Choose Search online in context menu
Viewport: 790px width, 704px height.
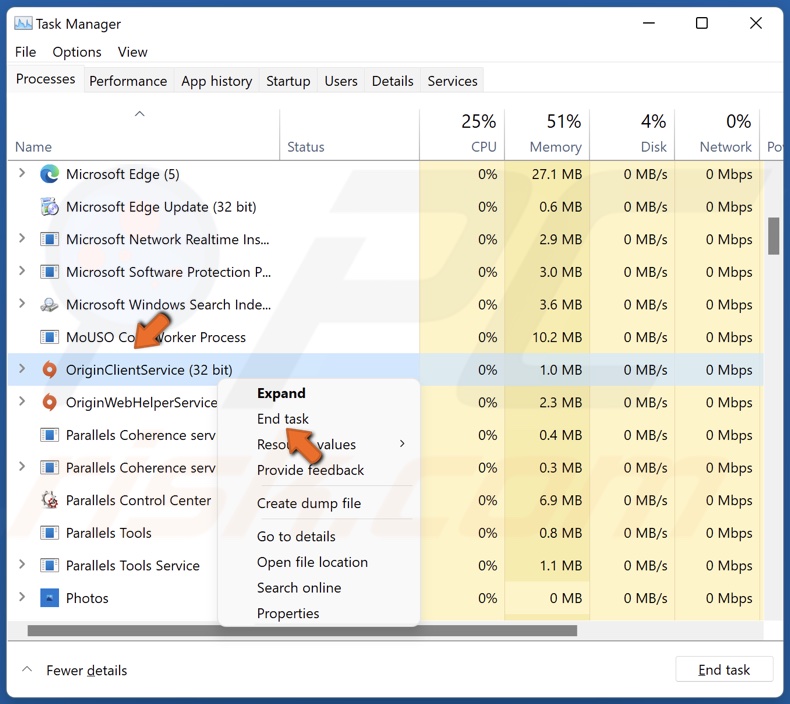point(299,588)
